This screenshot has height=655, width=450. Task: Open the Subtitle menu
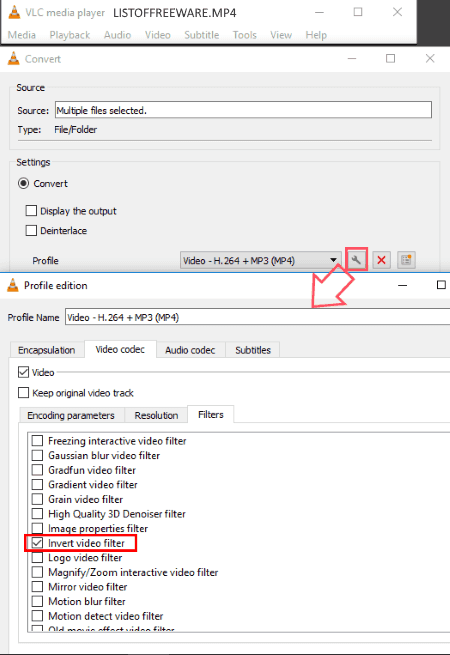pyautogui.click(x=202, y=35)
